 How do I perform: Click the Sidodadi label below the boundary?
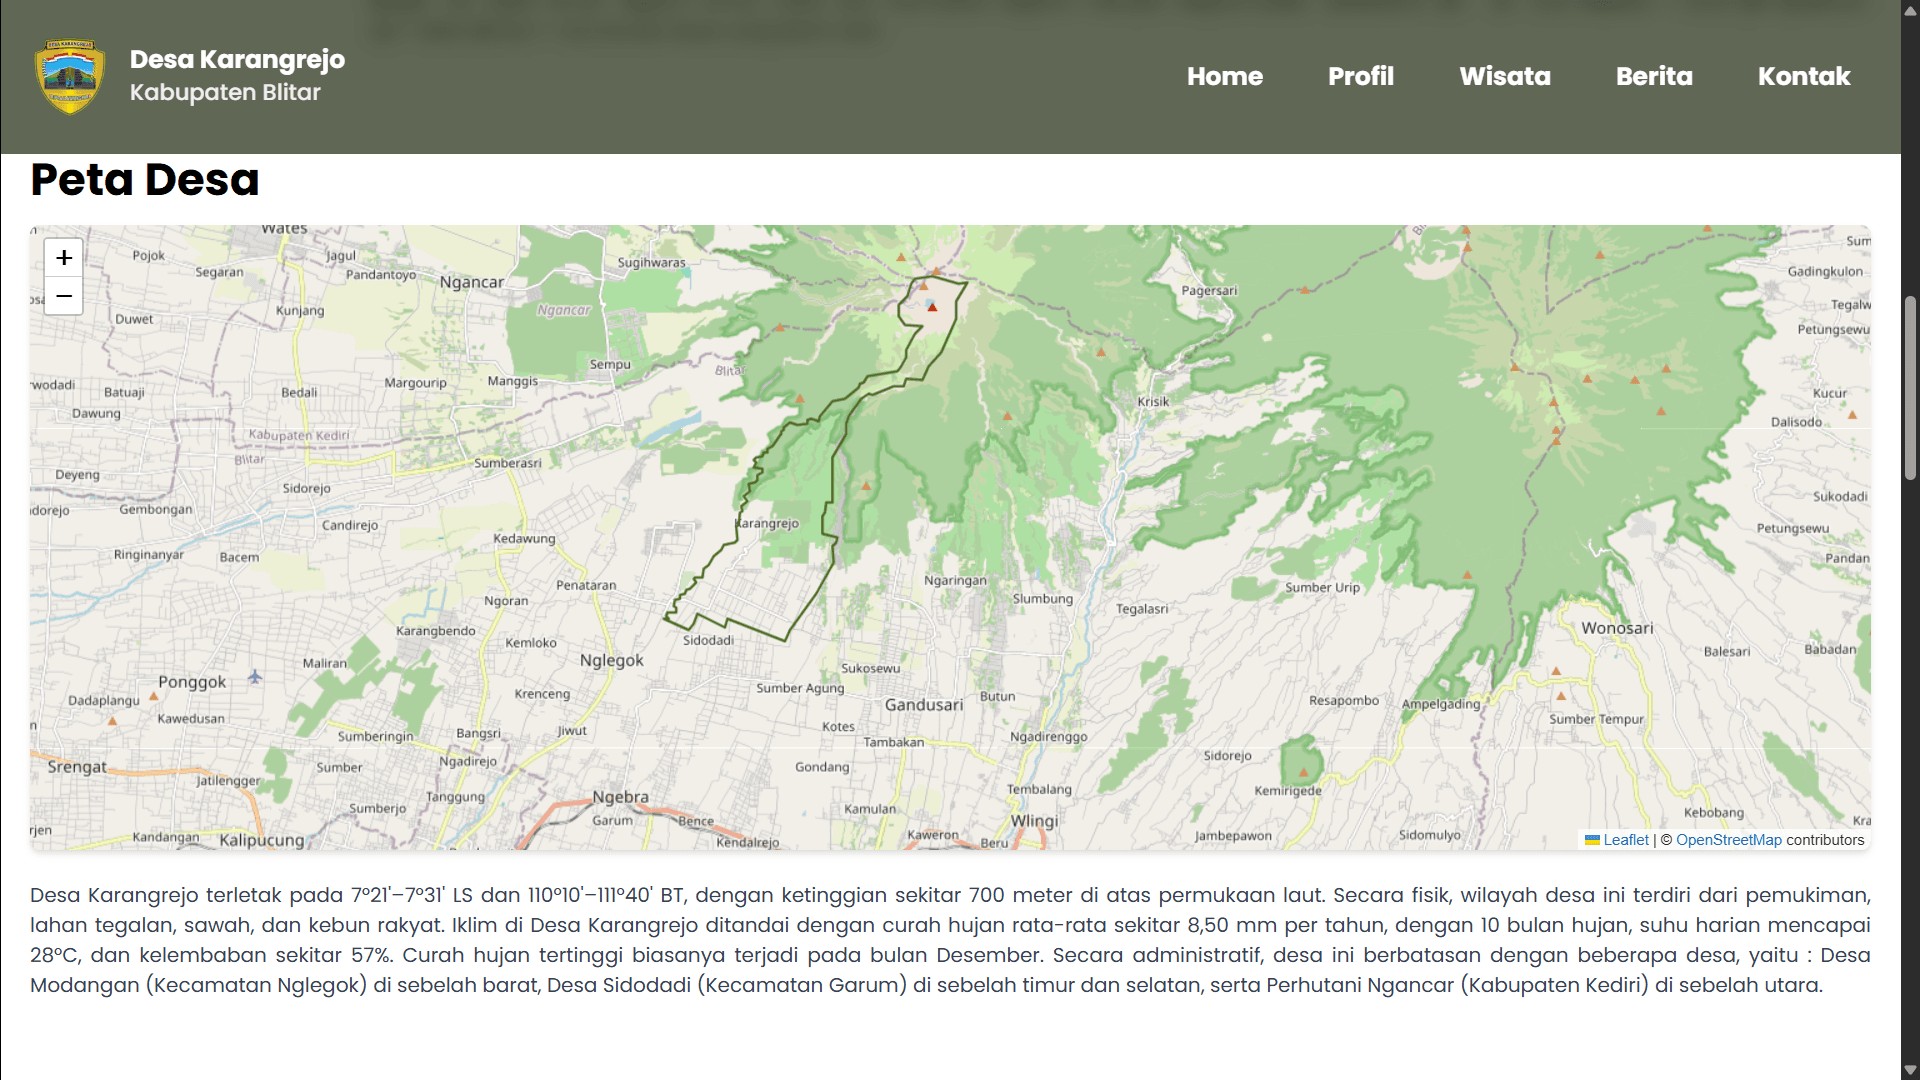(x=708, y=640)
